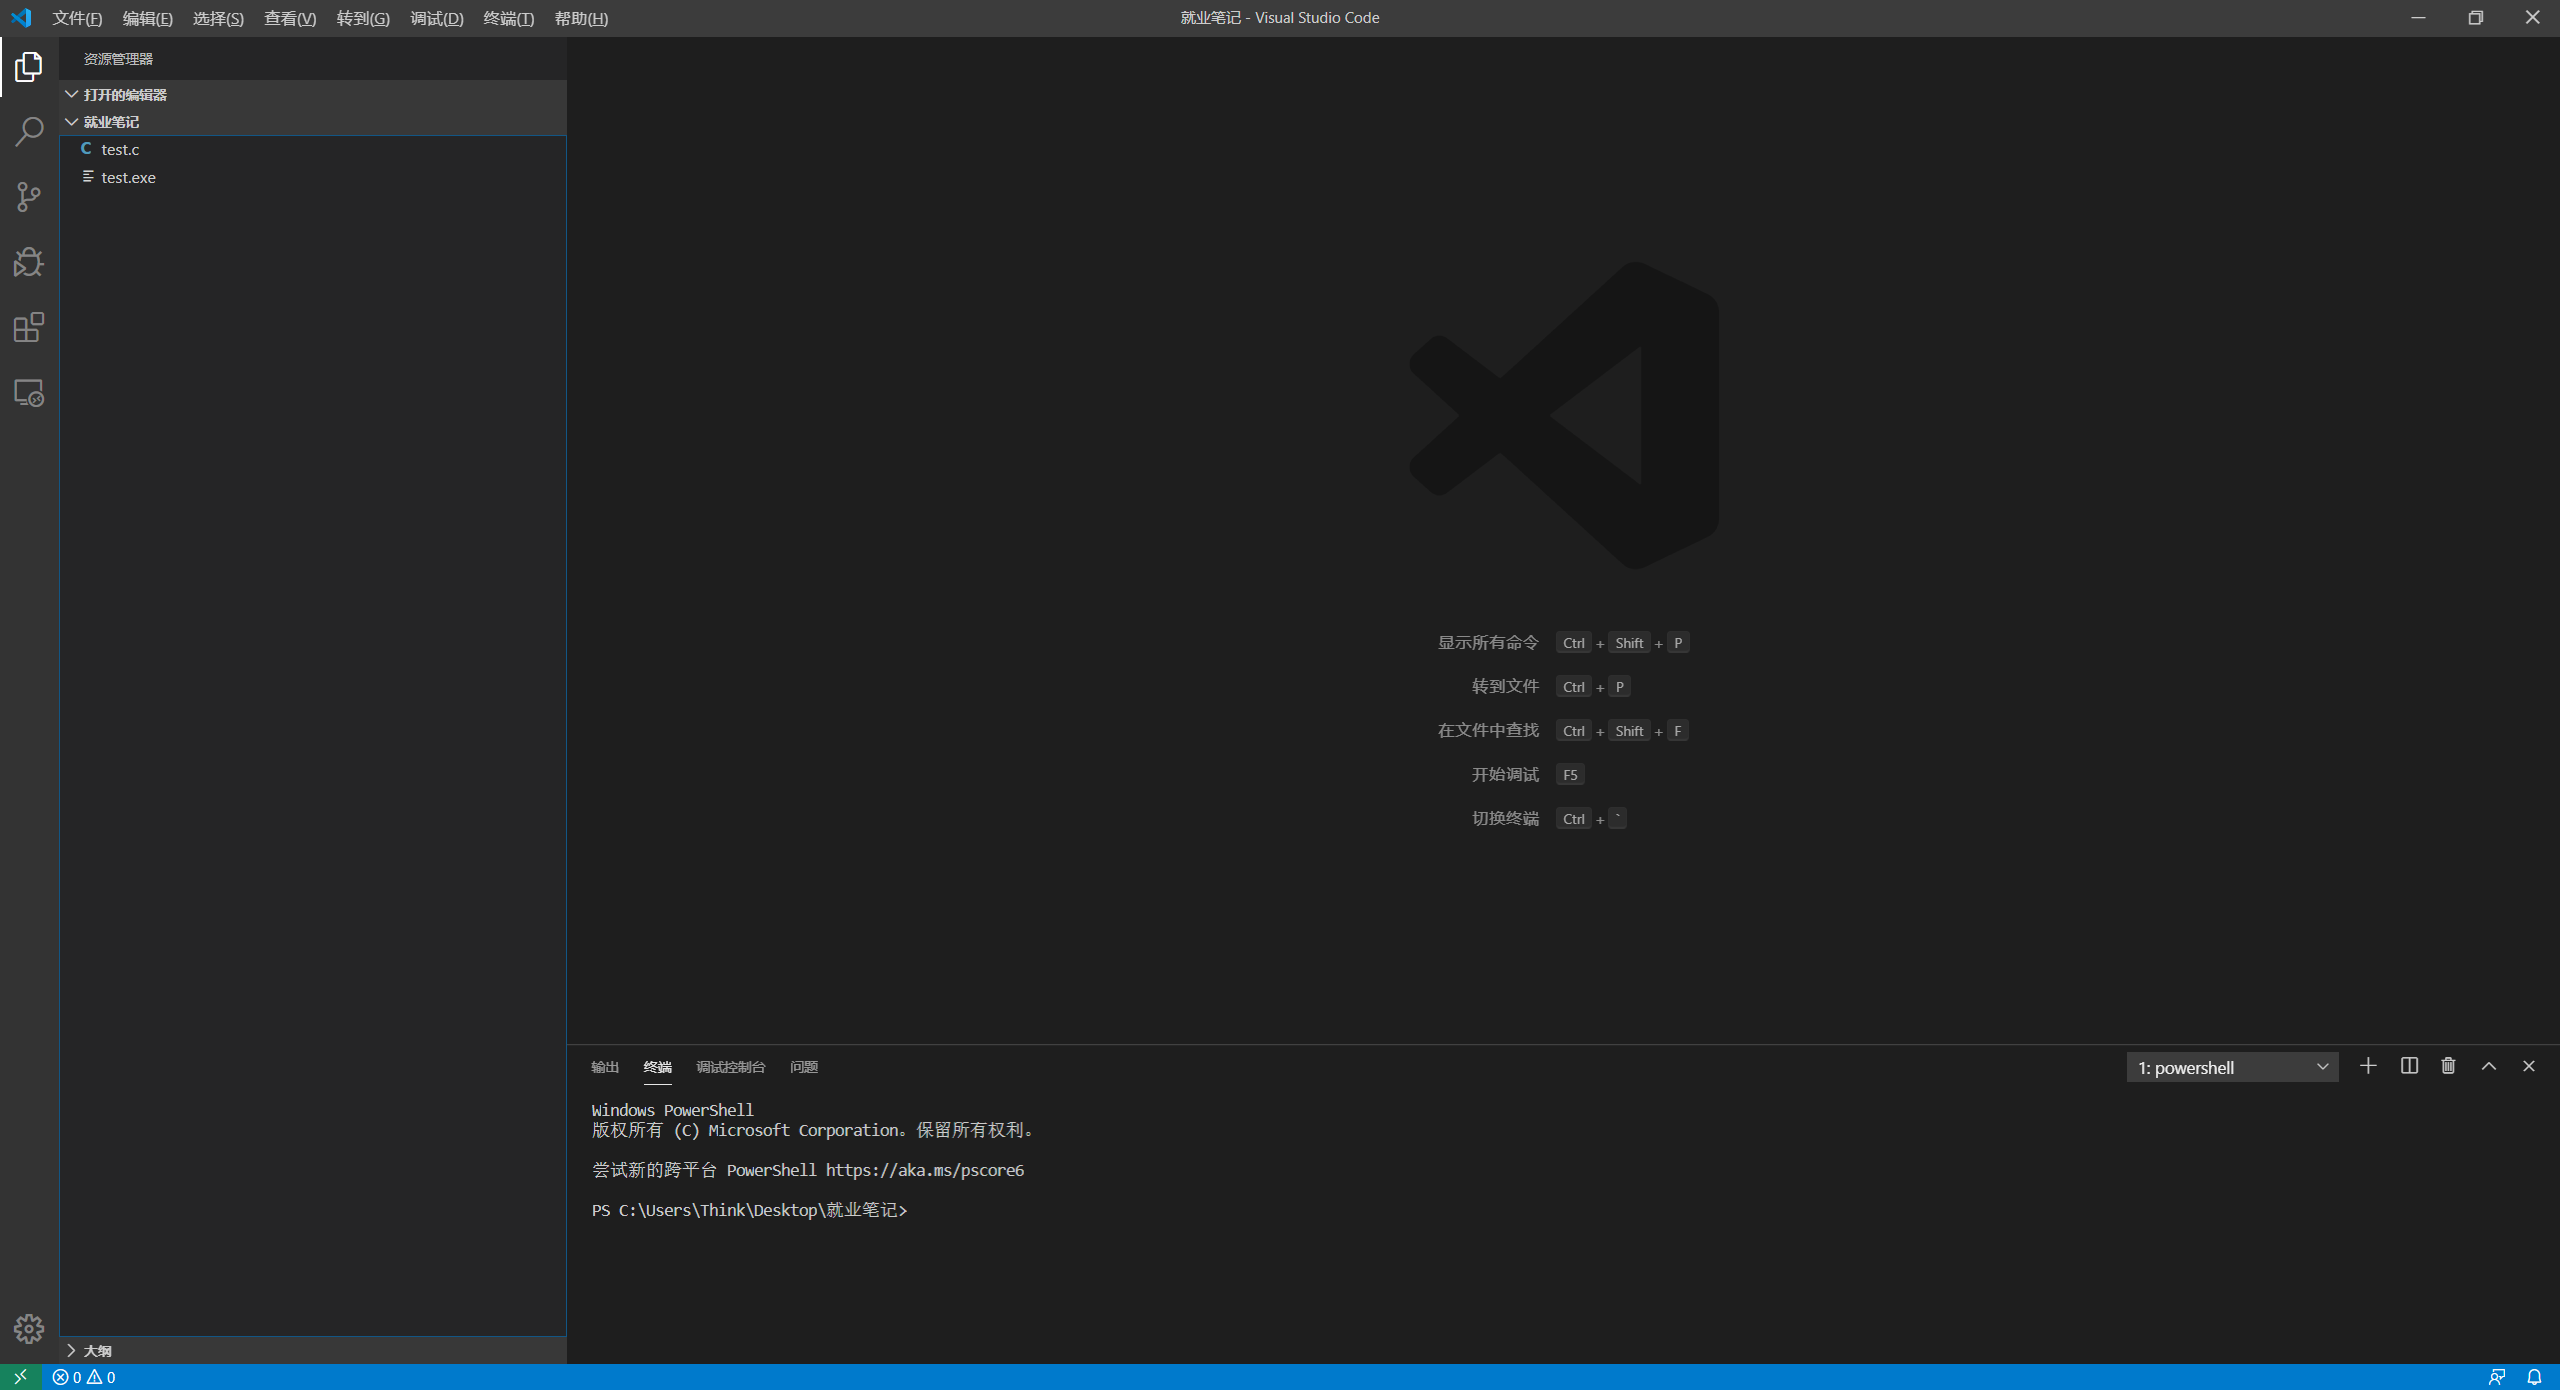This screenshot has height=1390, width=2560.
Task: Open the test.c file
Action: click(x=313, y=149)
